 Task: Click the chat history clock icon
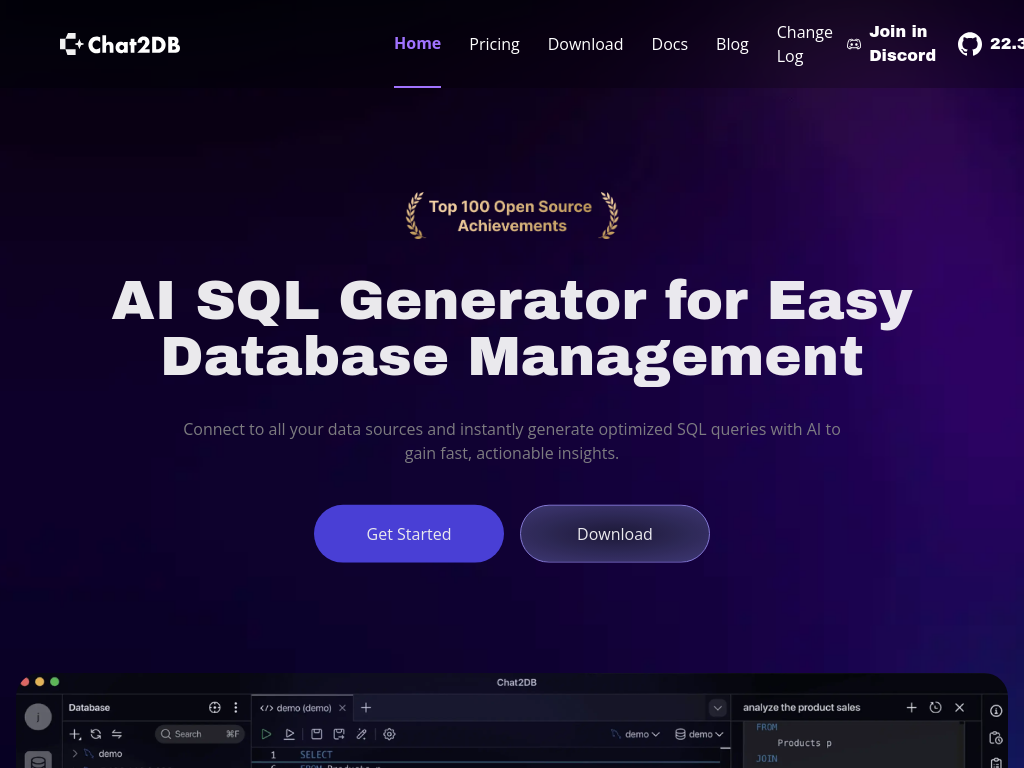coord(935,707)
